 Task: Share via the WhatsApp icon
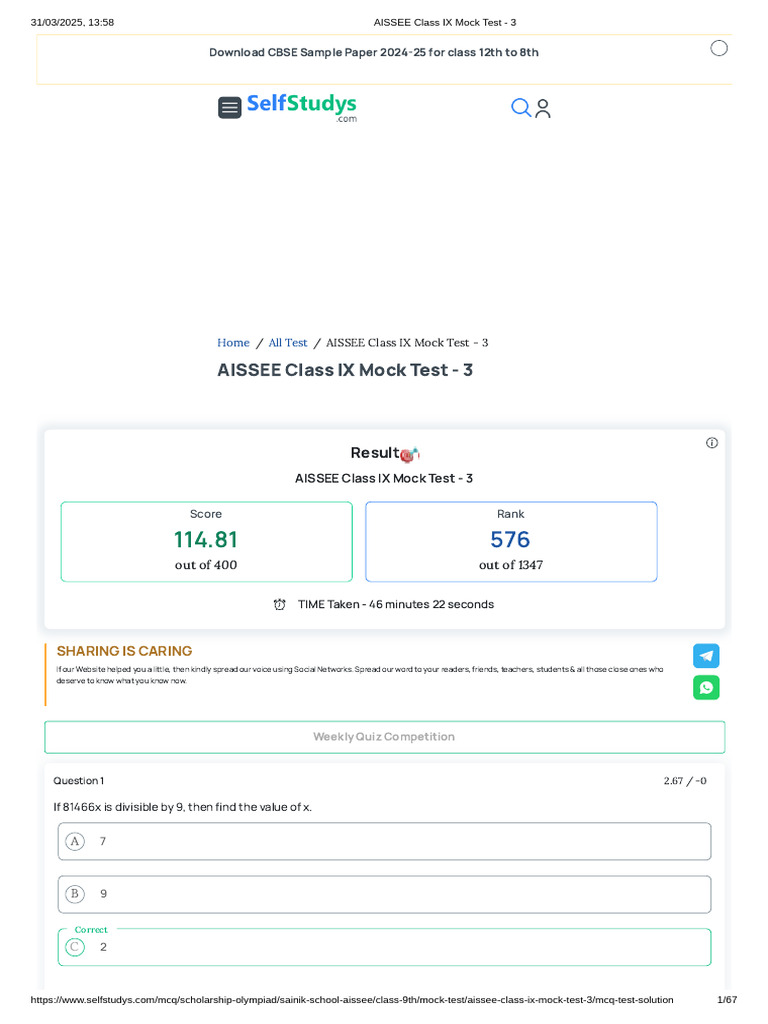pos(706,687)
